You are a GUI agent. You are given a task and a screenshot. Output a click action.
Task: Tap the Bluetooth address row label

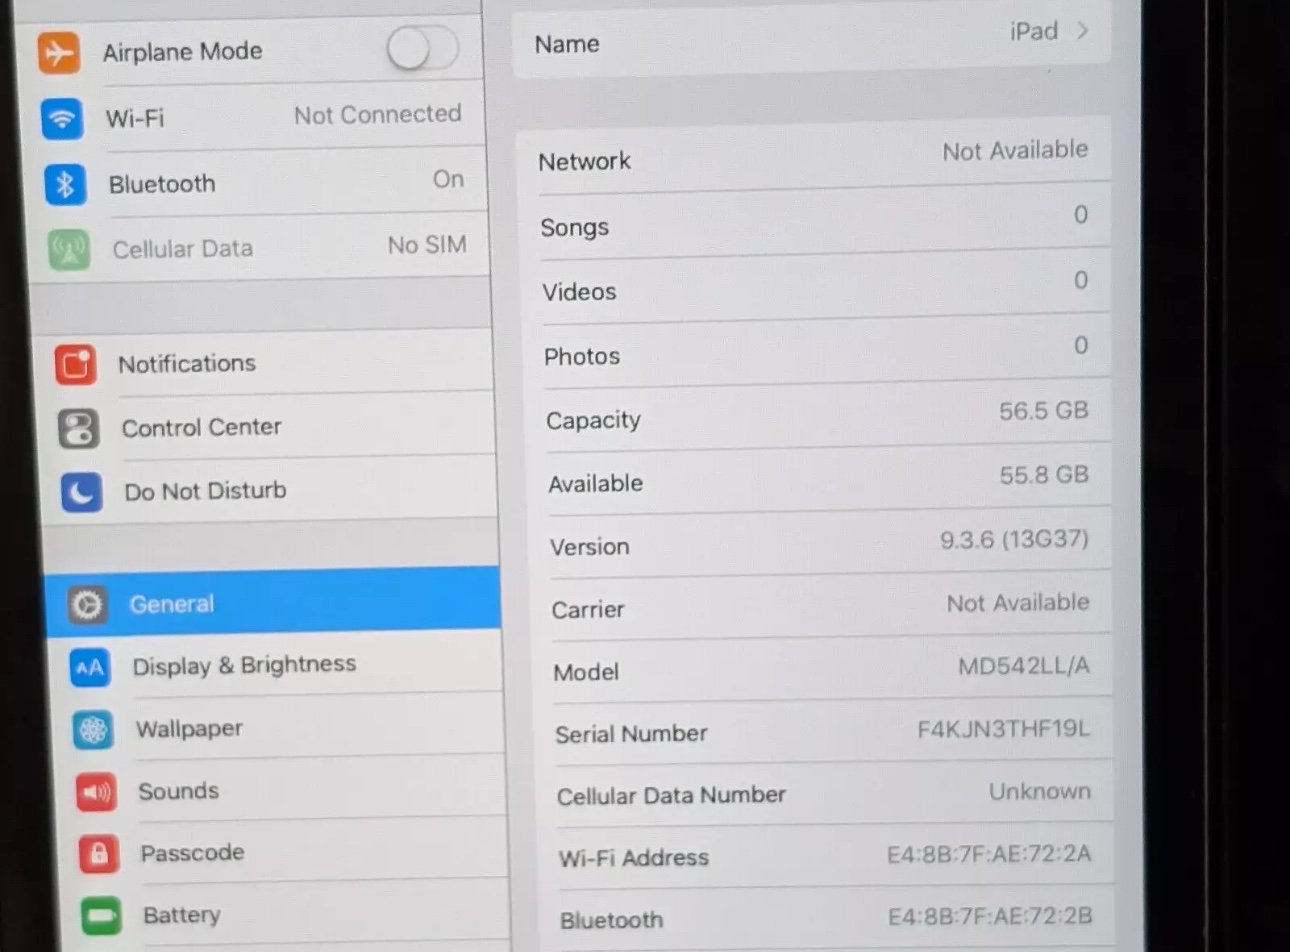click(612, 921)
